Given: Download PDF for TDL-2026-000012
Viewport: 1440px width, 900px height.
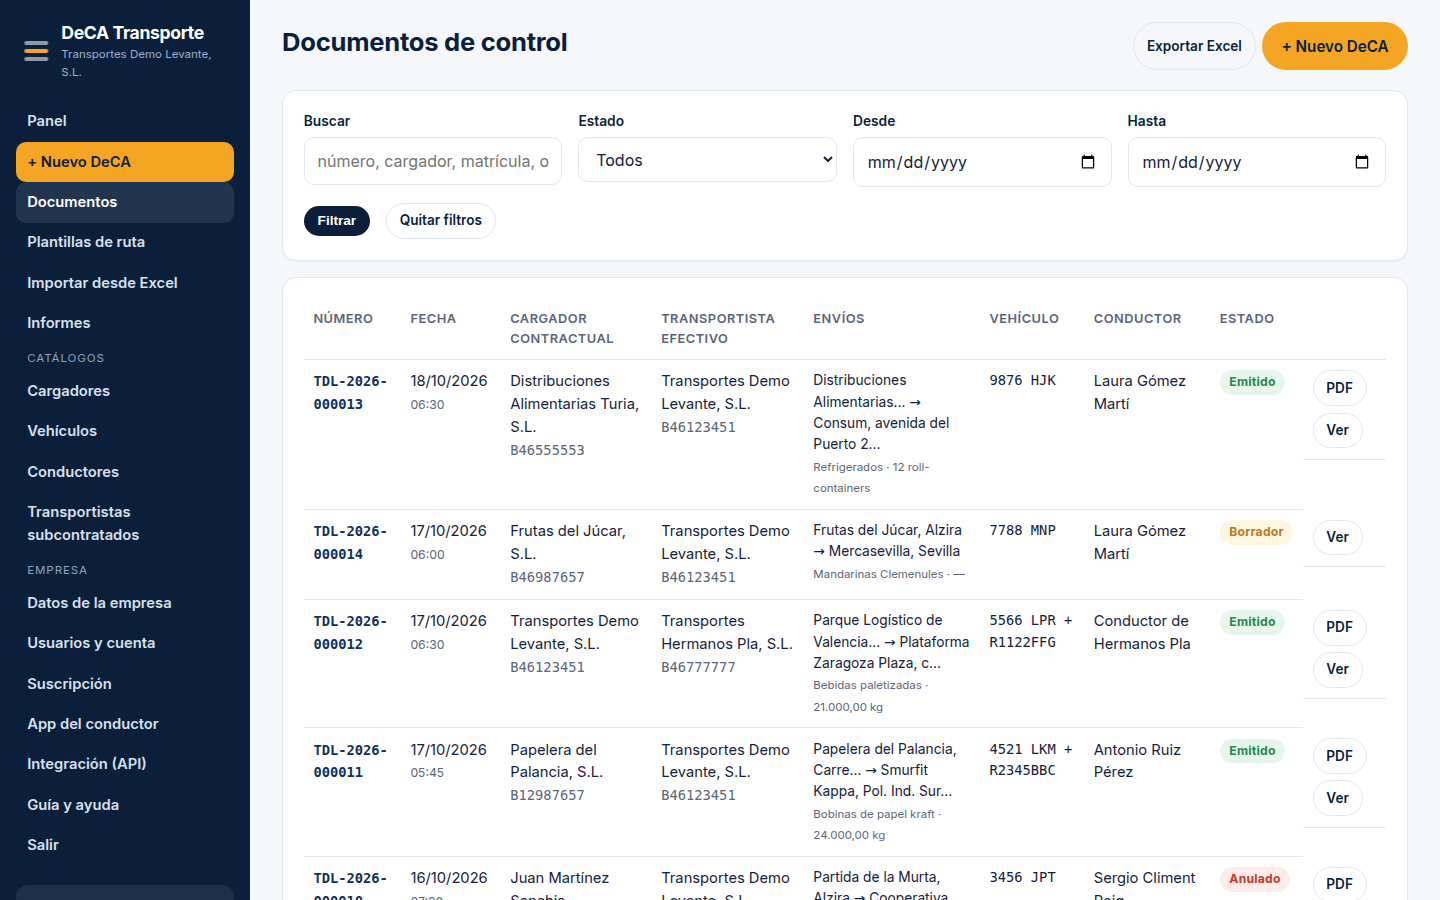Looking at the screenshot, I should click(x=1339, y=627).
